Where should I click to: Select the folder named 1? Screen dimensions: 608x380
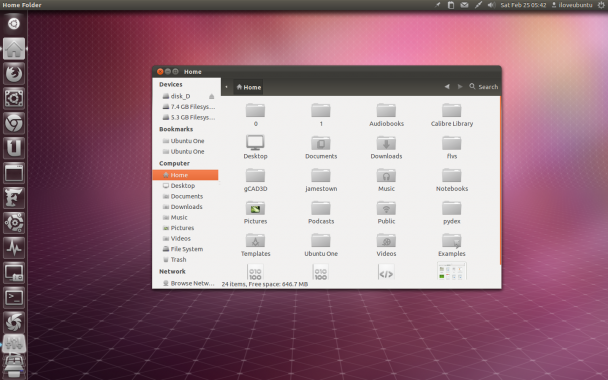click(321, 115)
